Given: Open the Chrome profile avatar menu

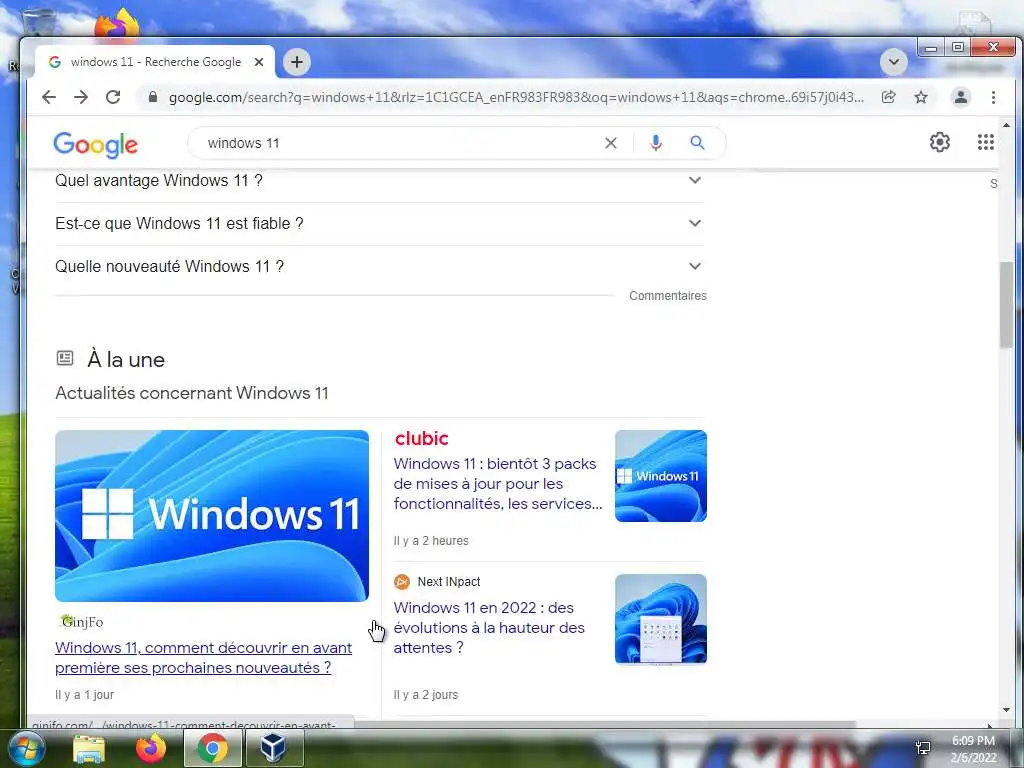Looking at the screenshot, I should [961, 97].
